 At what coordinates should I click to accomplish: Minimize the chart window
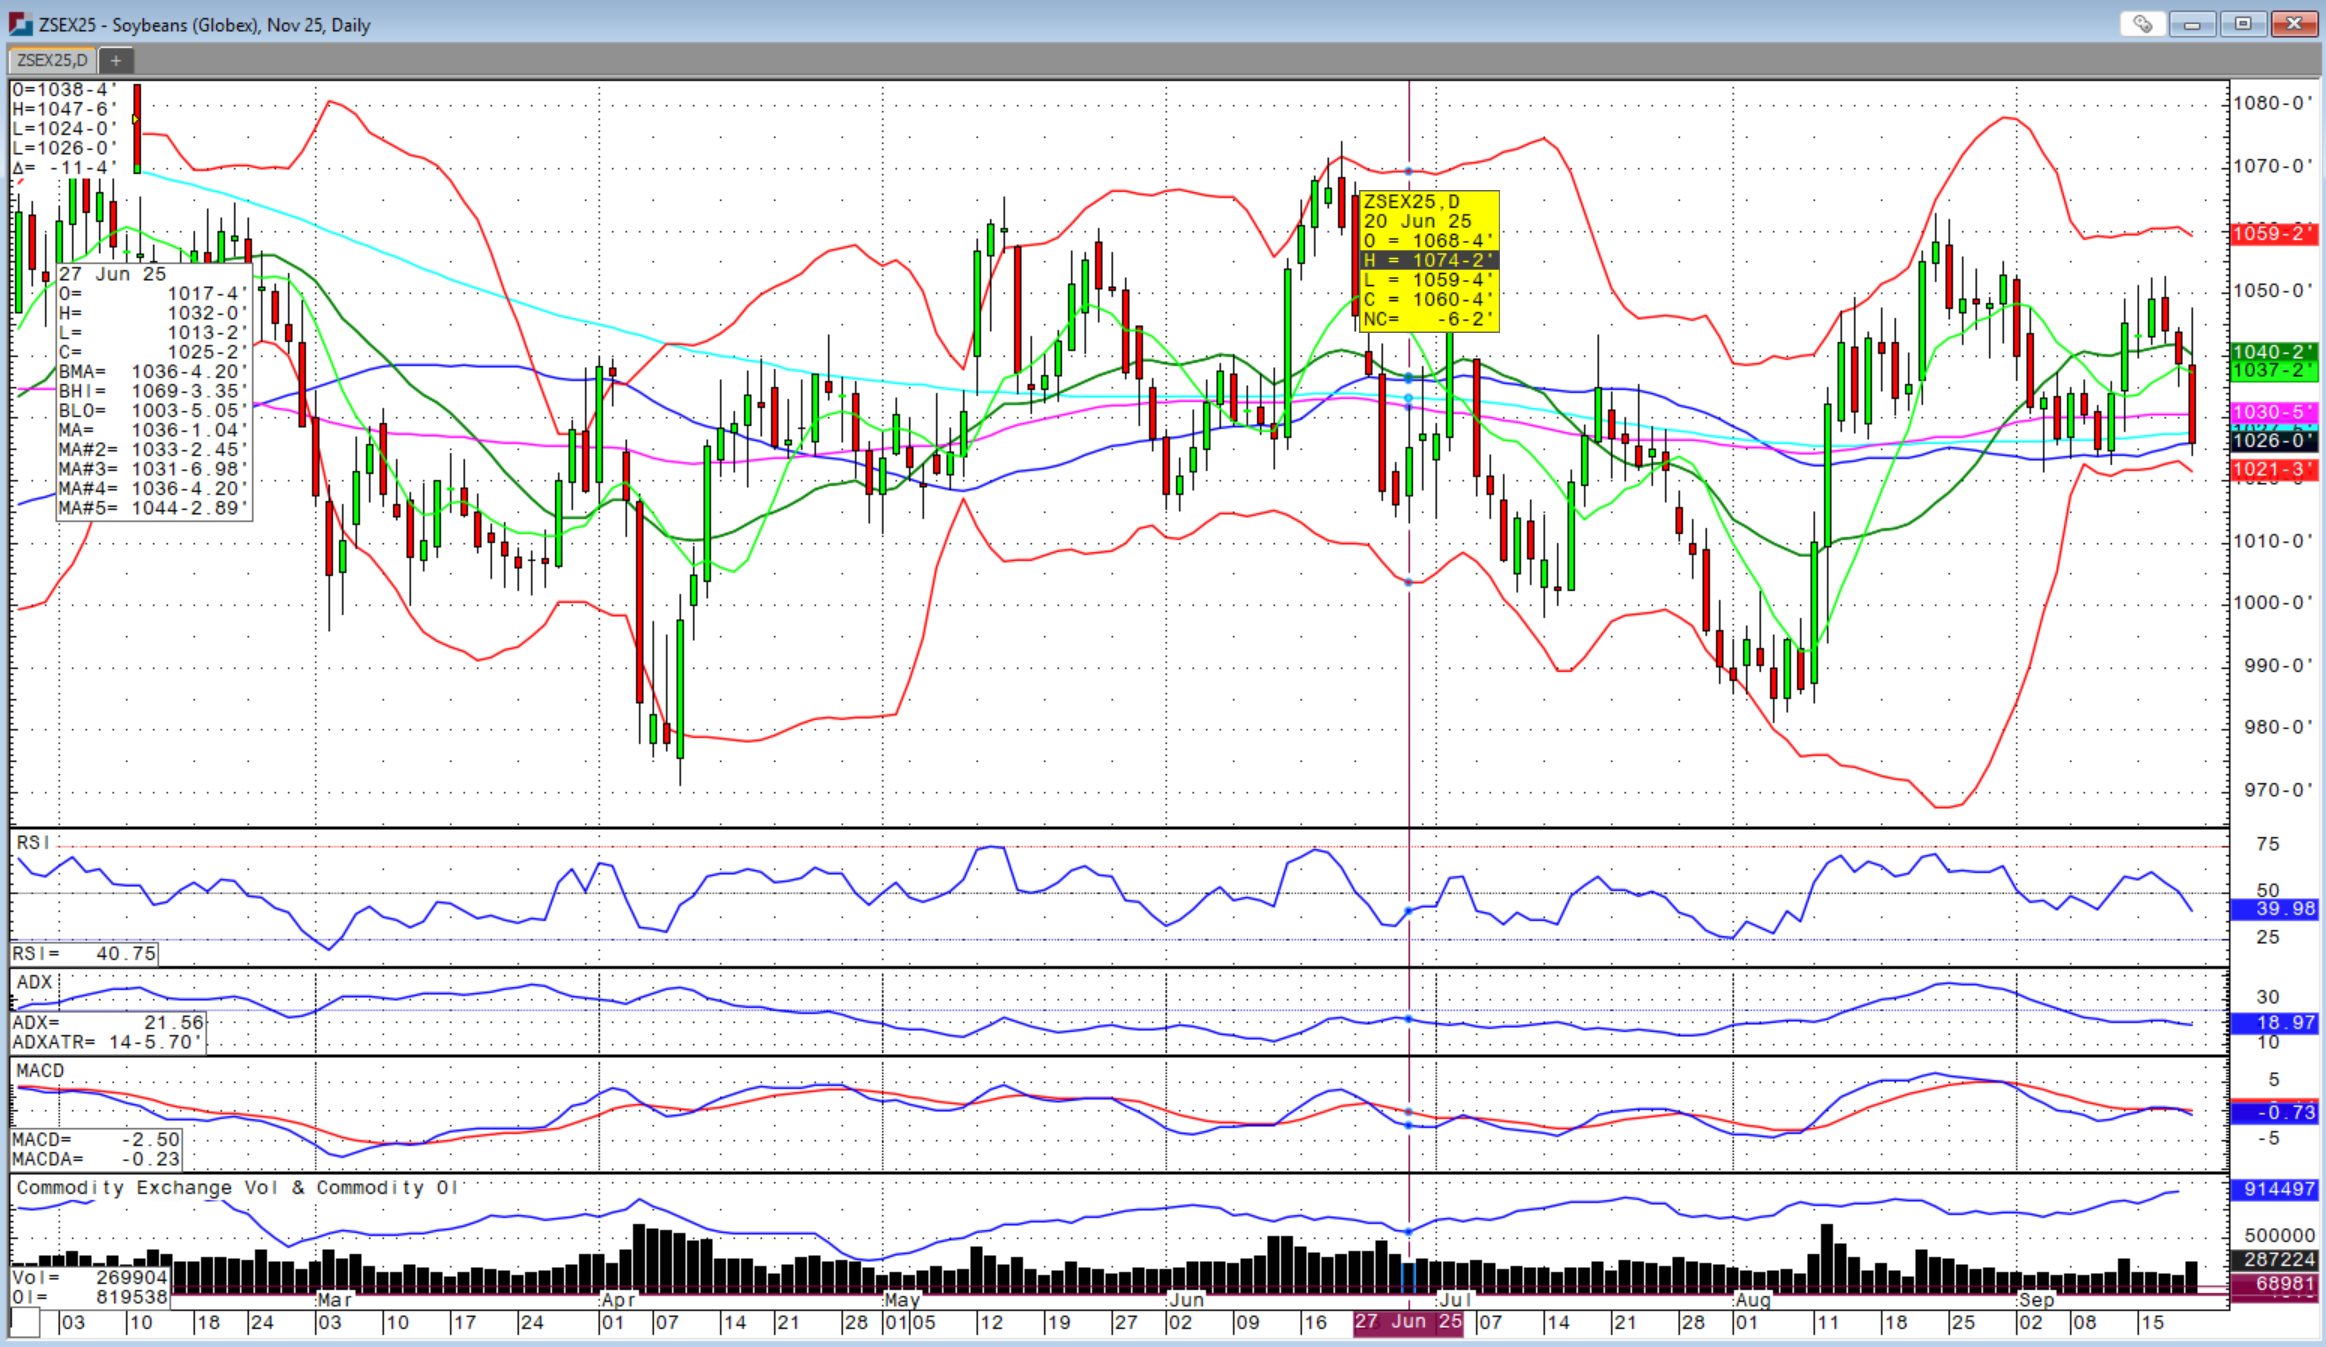click(2192, 24)
